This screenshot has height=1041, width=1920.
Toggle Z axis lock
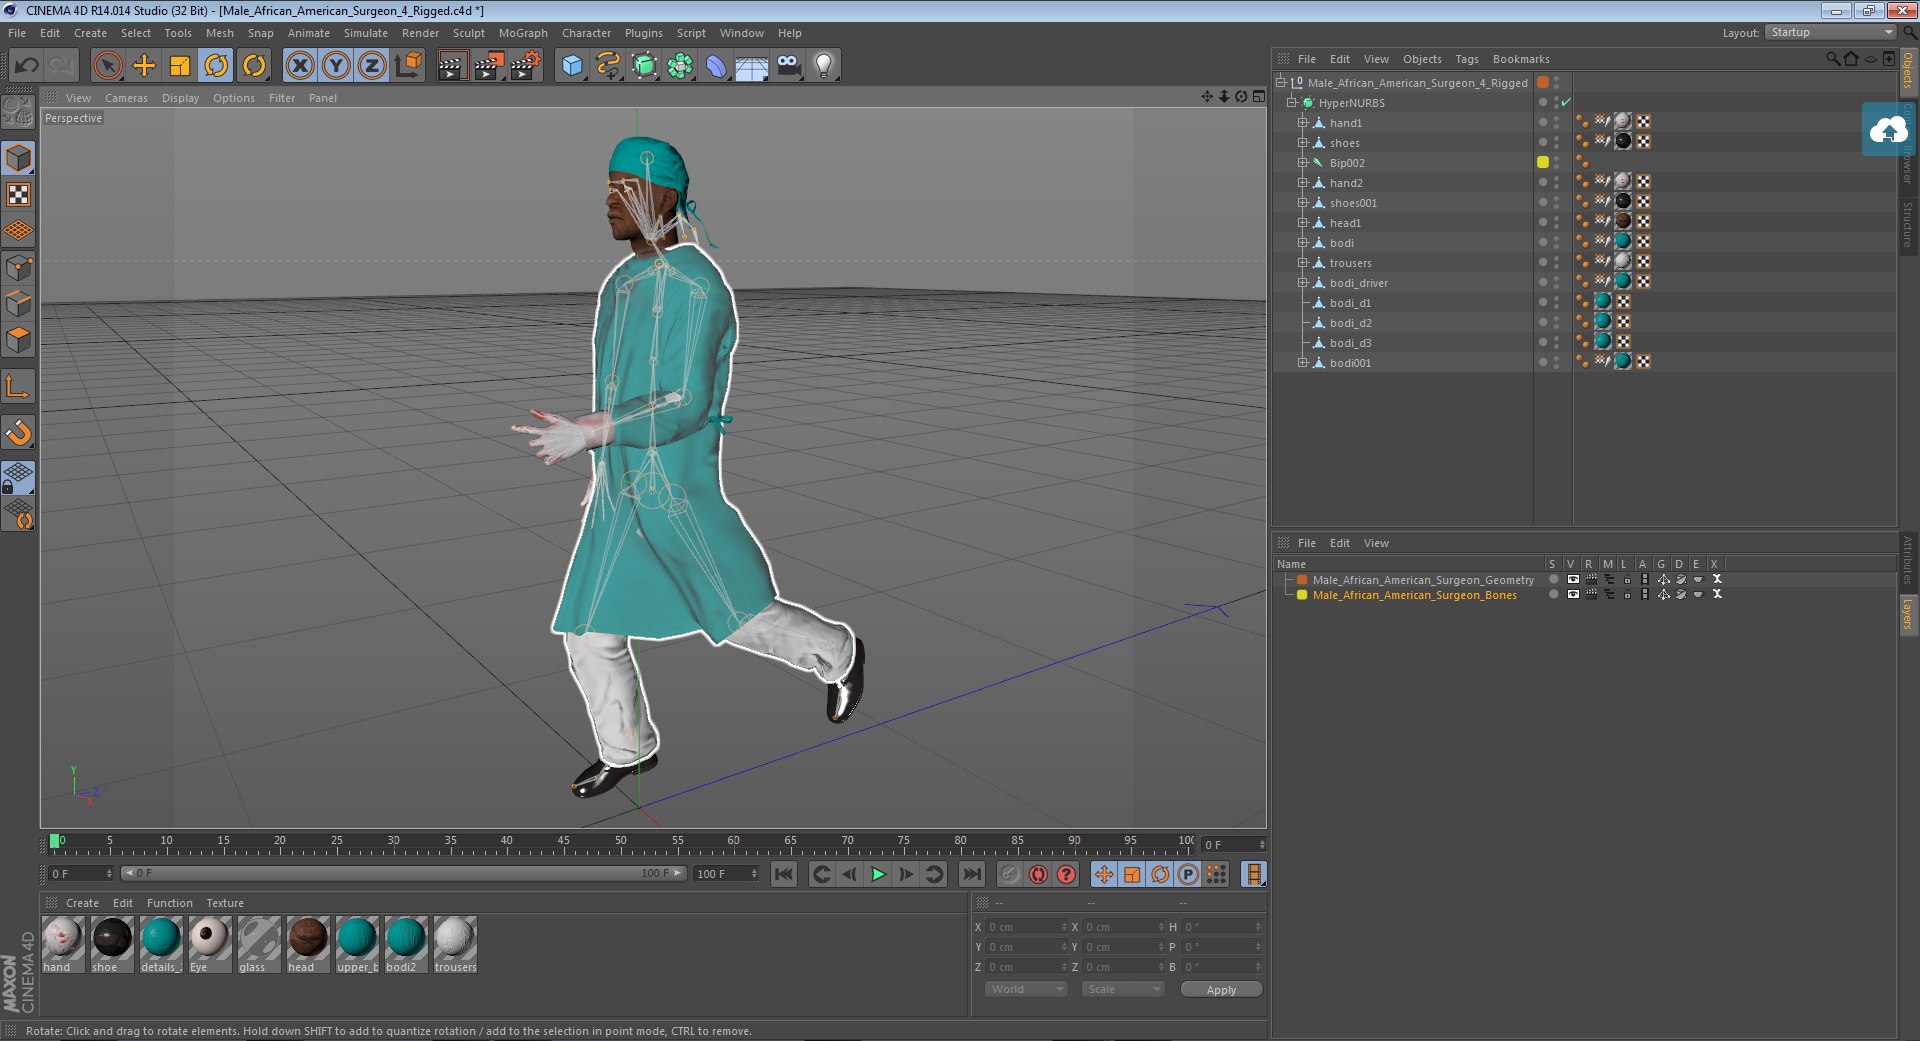coord(372,66)
